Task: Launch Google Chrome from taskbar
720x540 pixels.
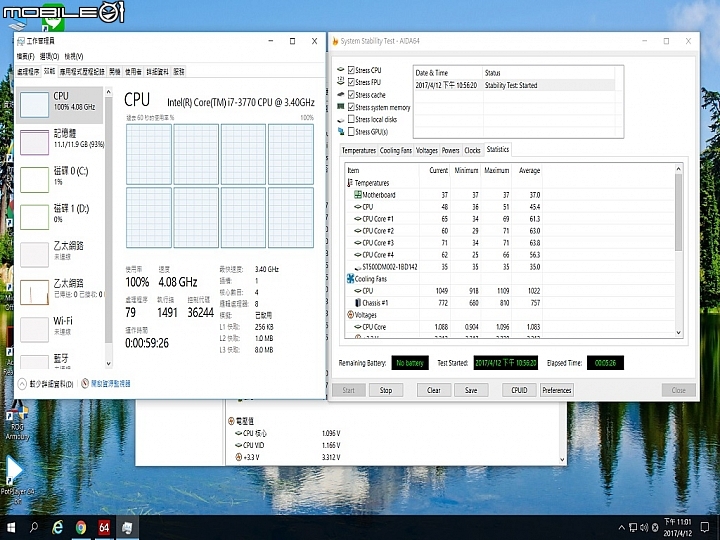Action: [x=81, y=528]
